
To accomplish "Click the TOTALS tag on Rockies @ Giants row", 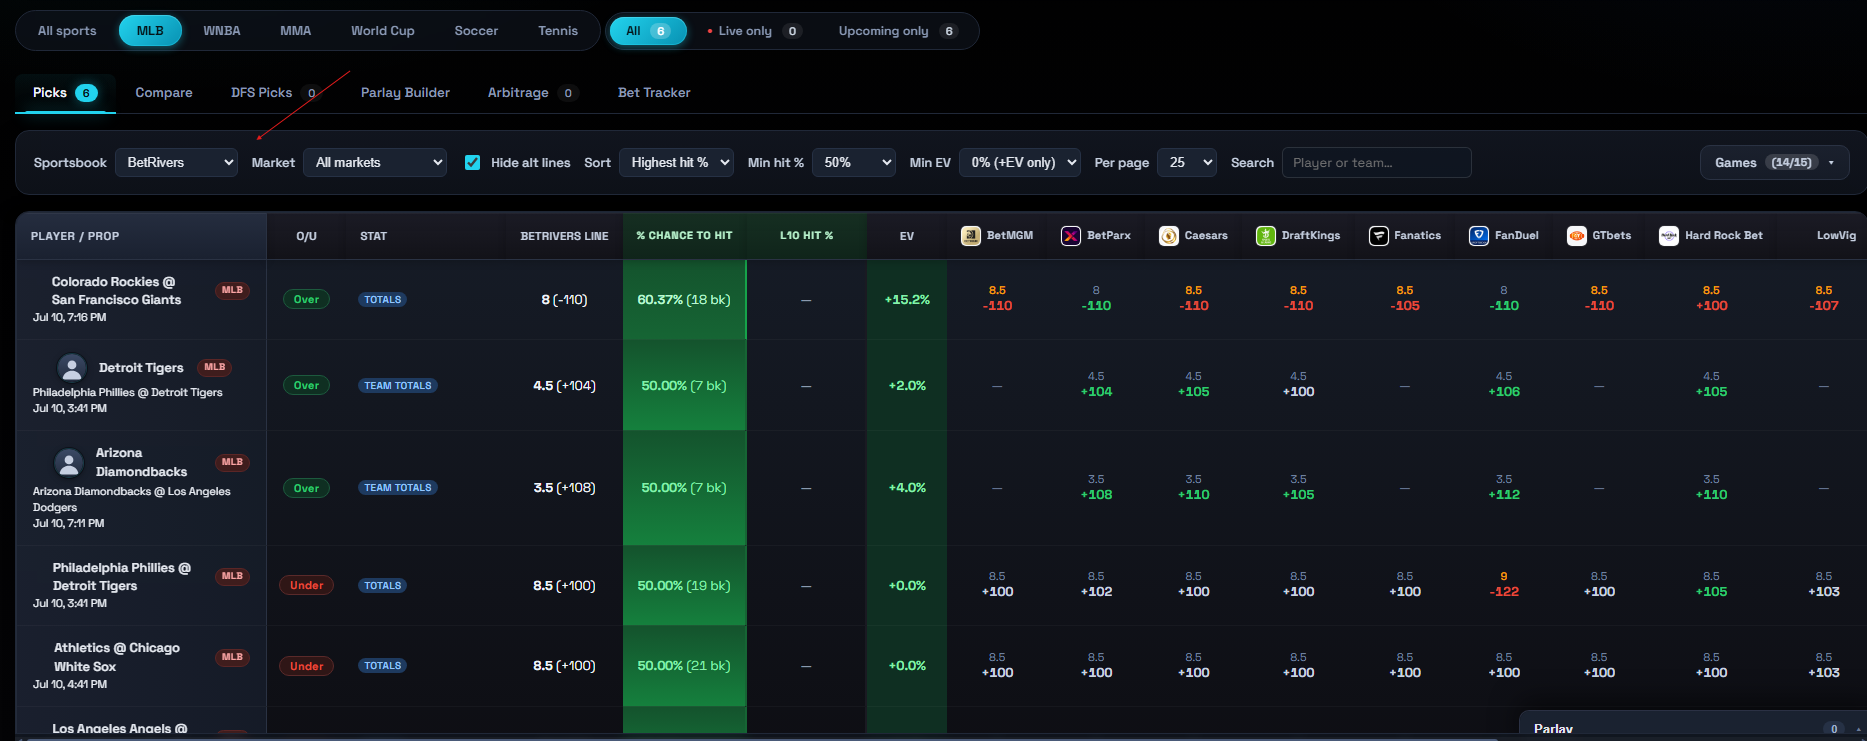I will point(383,300).
